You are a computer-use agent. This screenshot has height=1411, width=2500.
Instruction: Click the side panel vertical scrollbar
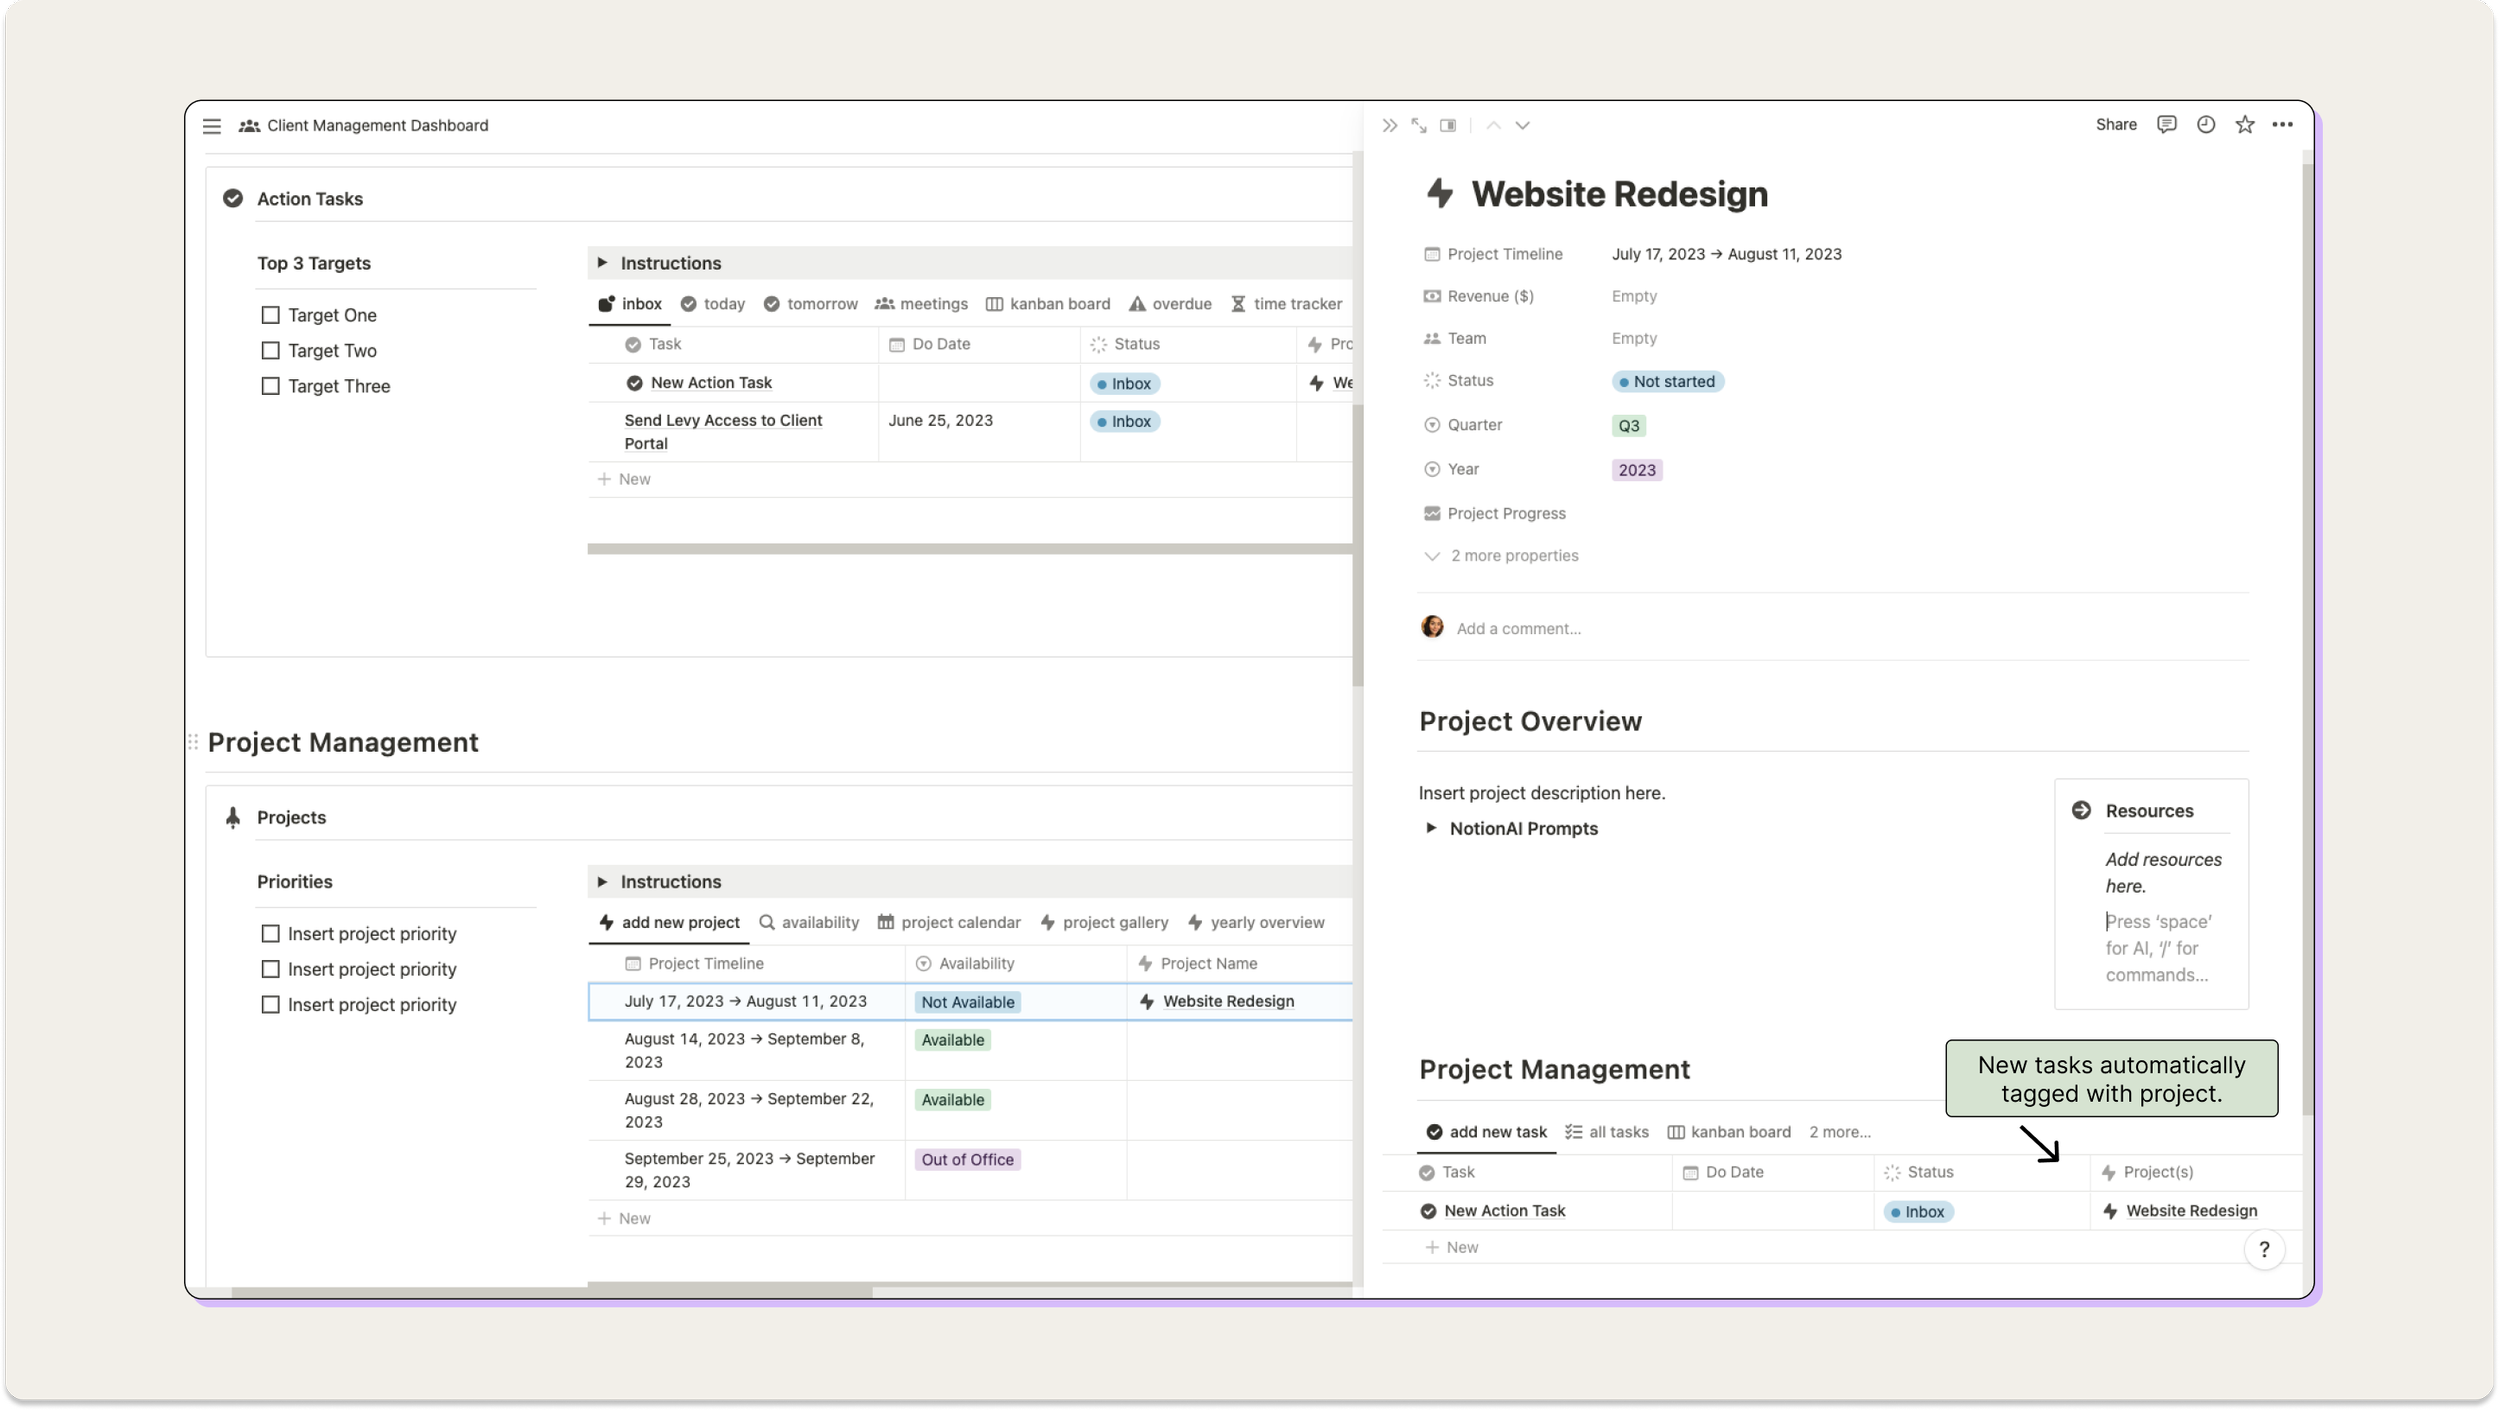click(2307, 640)
